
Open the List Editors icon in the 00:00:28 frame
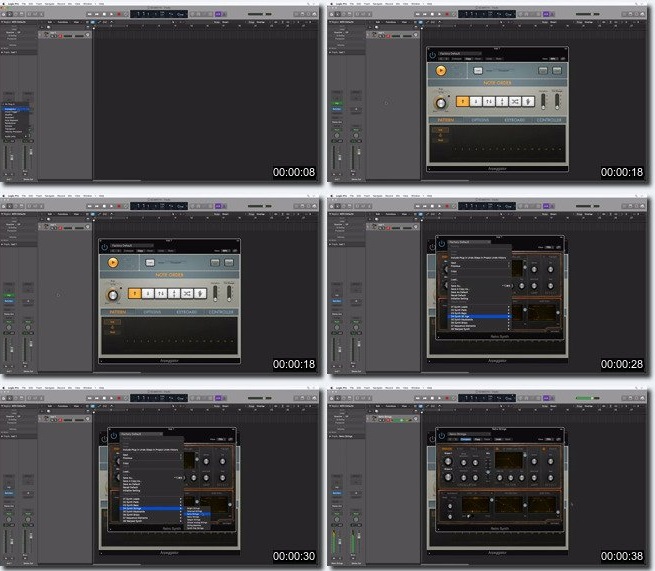click(x=623, y=206)
